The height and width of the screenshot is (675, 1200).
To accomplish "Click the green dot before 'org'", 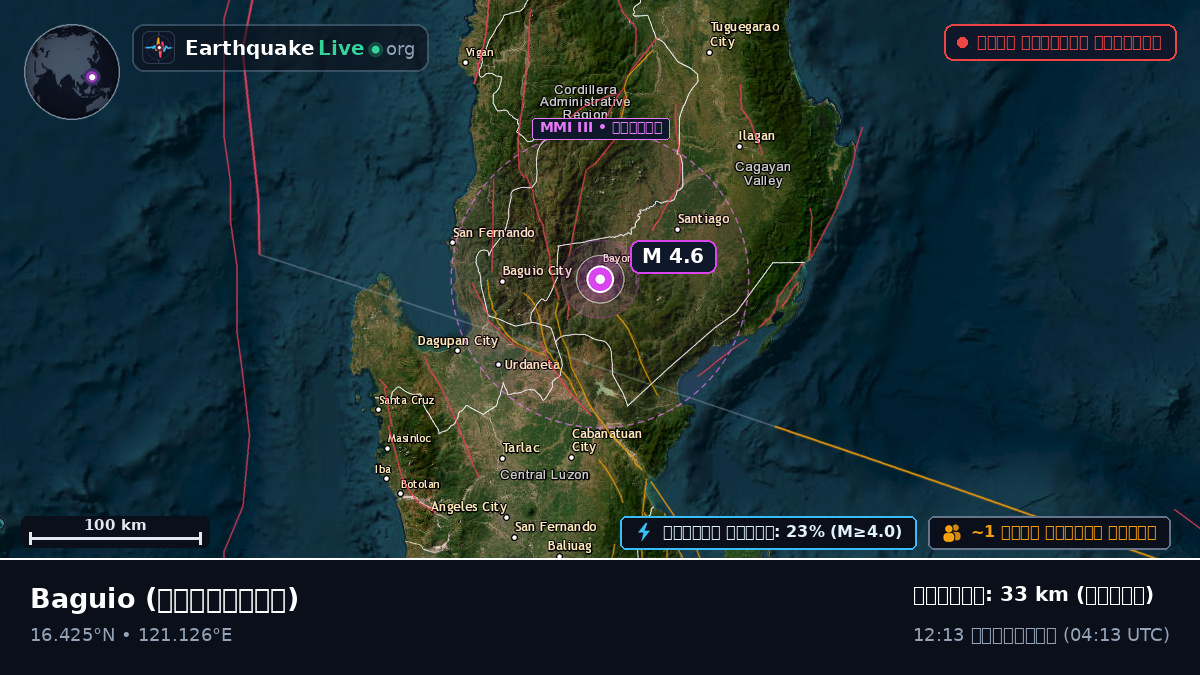I will tap(375, 49).
